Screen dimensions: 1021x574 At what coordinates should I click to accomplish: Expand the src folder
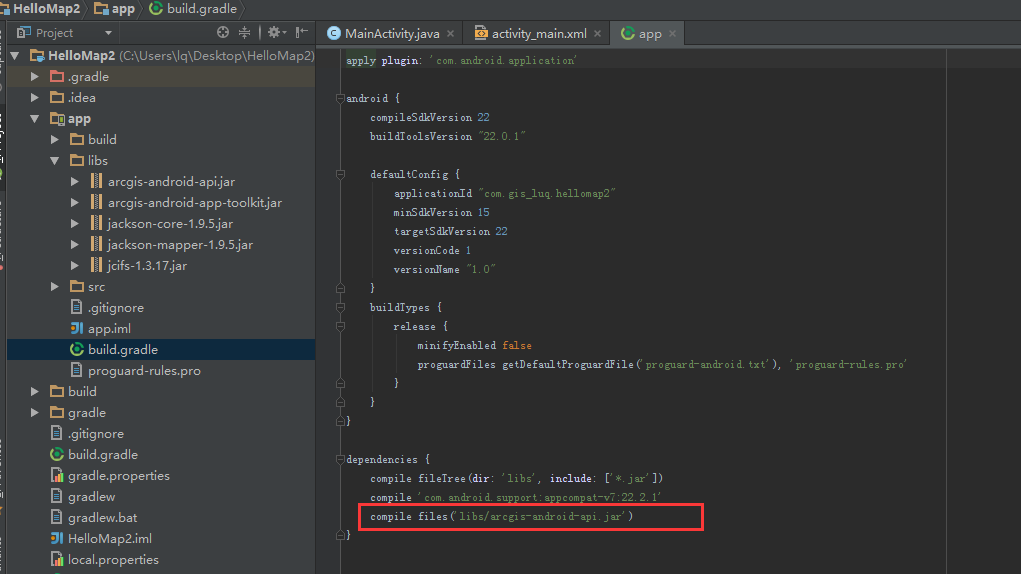pyautogui.click(x=55, y=286)
